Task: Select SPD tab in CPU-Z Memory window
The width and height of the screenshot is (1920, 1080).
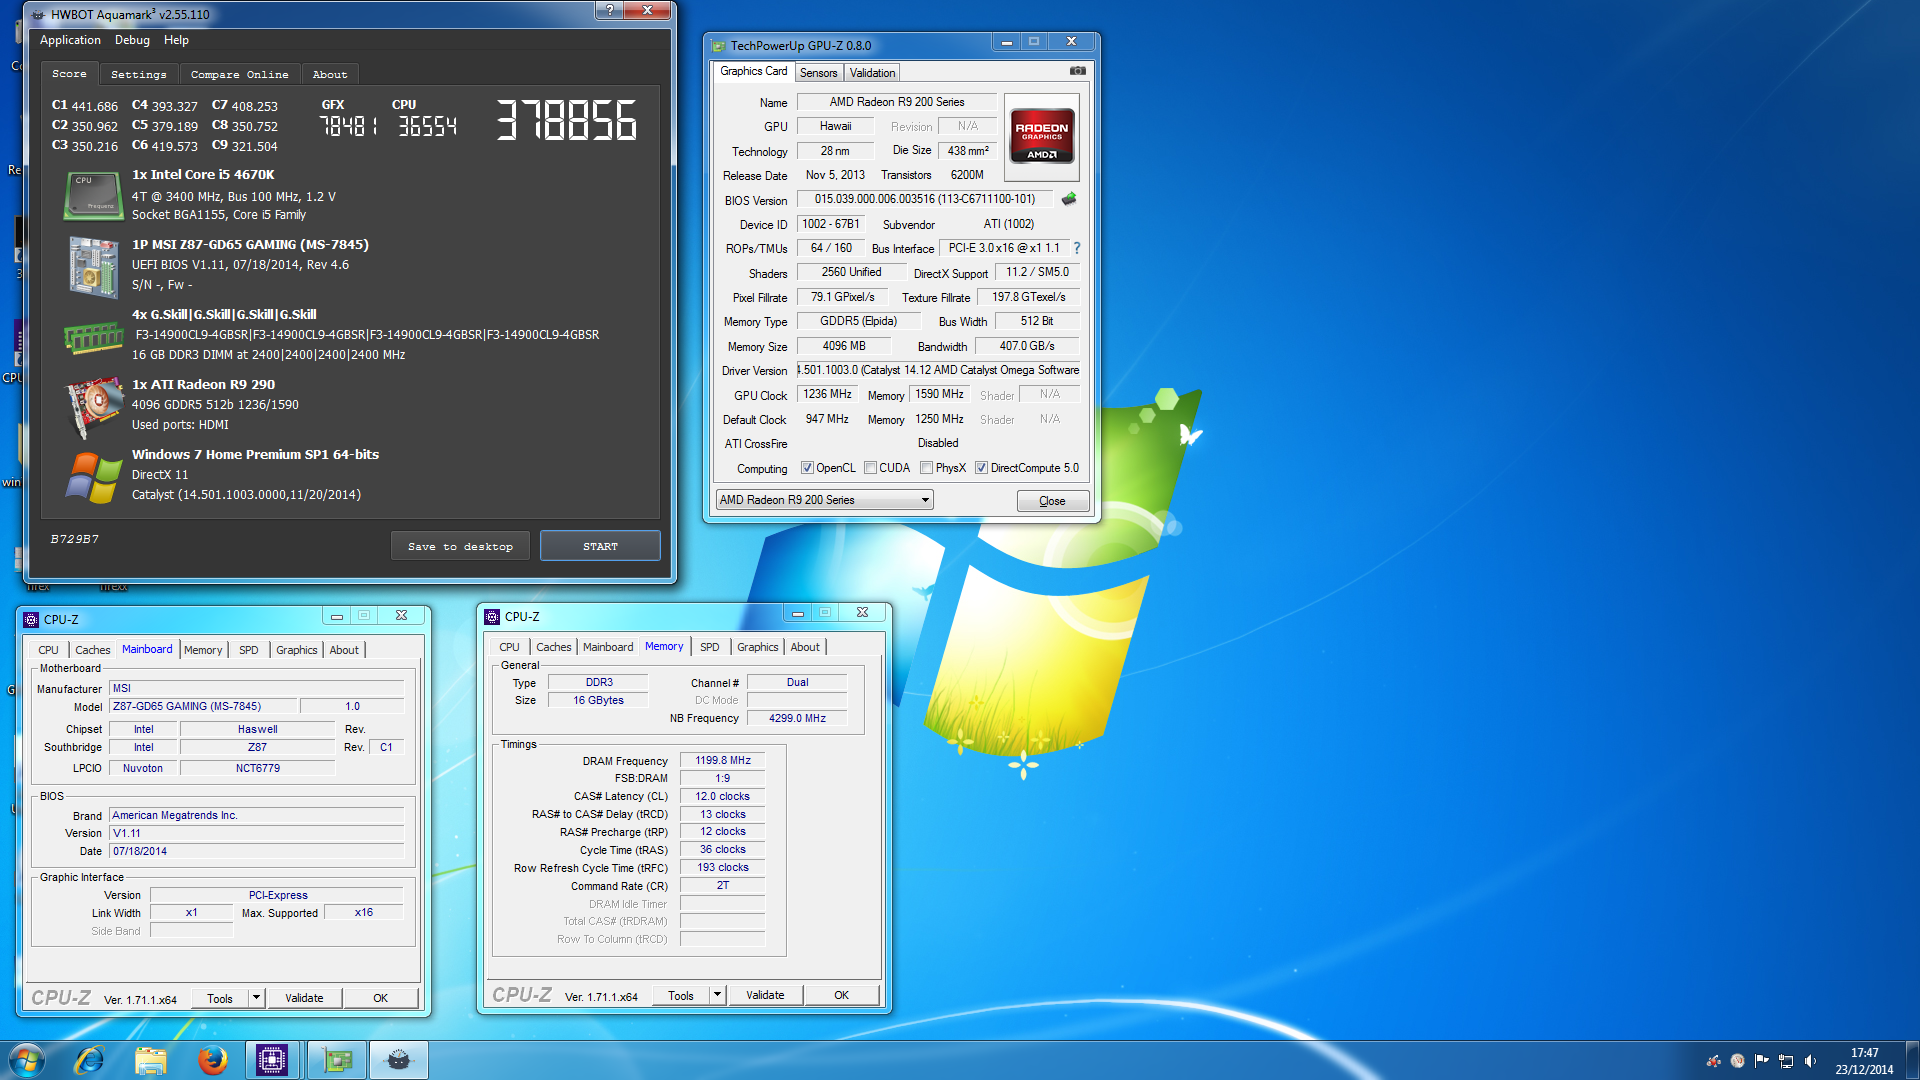Action: click(709, 647)
